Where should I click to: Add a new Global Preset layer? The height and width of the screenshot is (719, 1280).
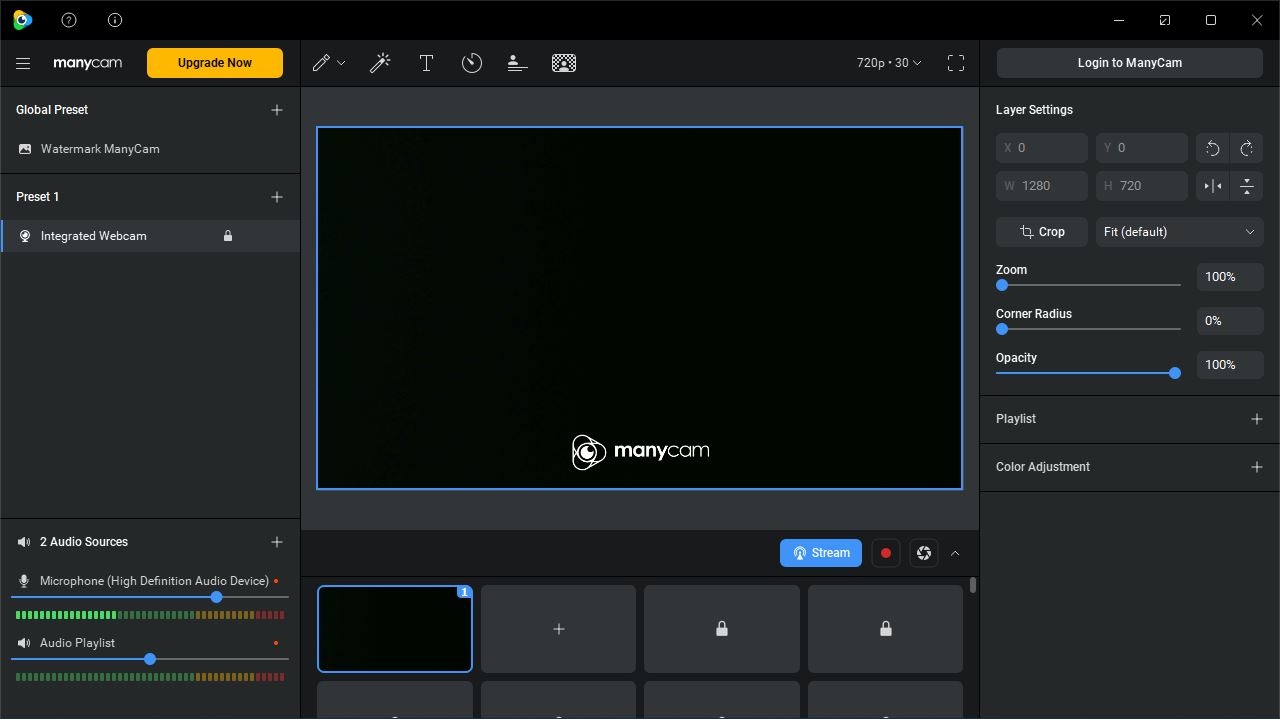click(277, 110)
